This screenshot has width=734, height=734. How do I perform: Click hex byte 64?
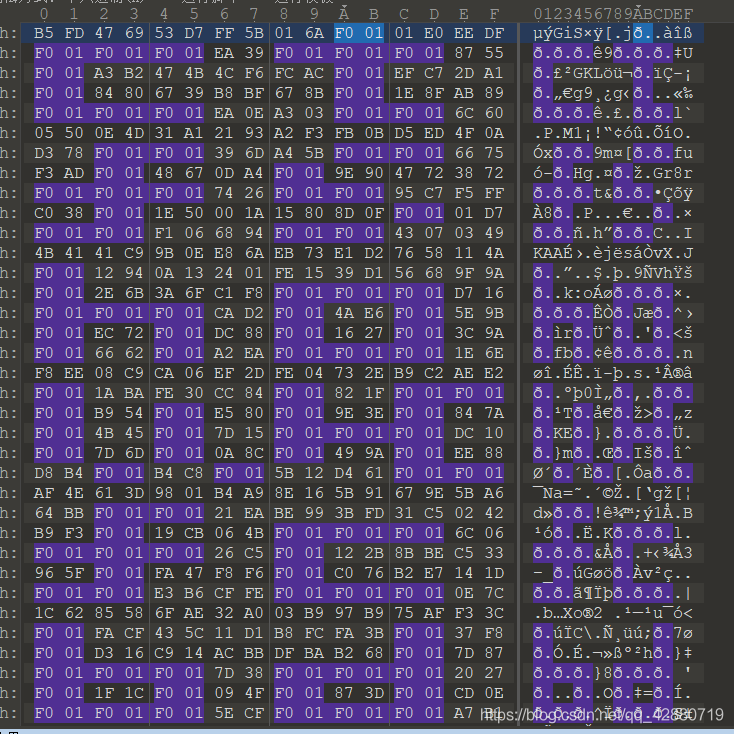(x=44, y=514)
